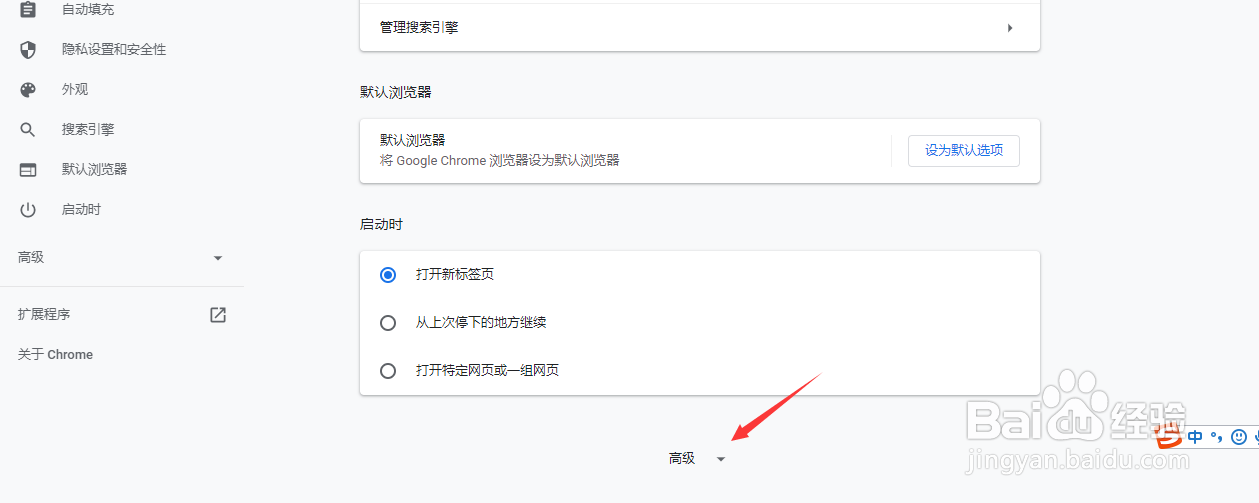Open the 关于 Chrome page
1259x503 pixels.
pos(56,355)
